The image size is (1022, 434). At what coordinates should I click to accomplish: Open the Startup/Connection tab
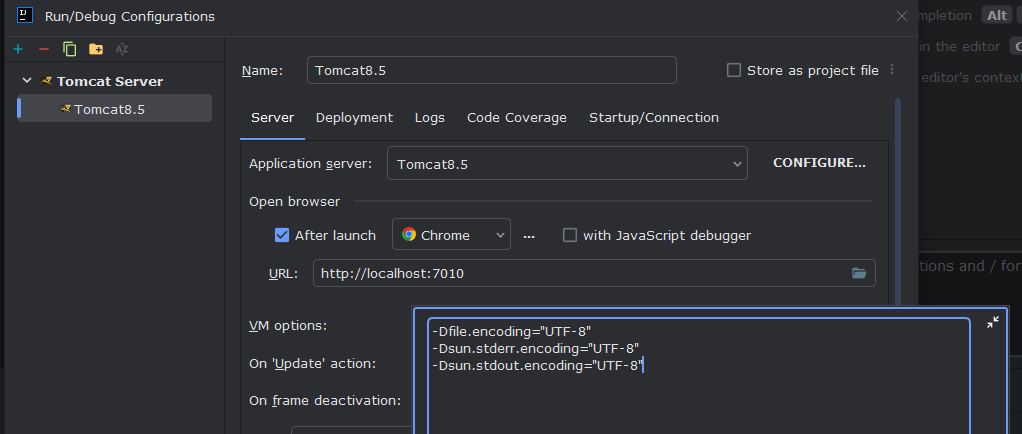(653, 118)
